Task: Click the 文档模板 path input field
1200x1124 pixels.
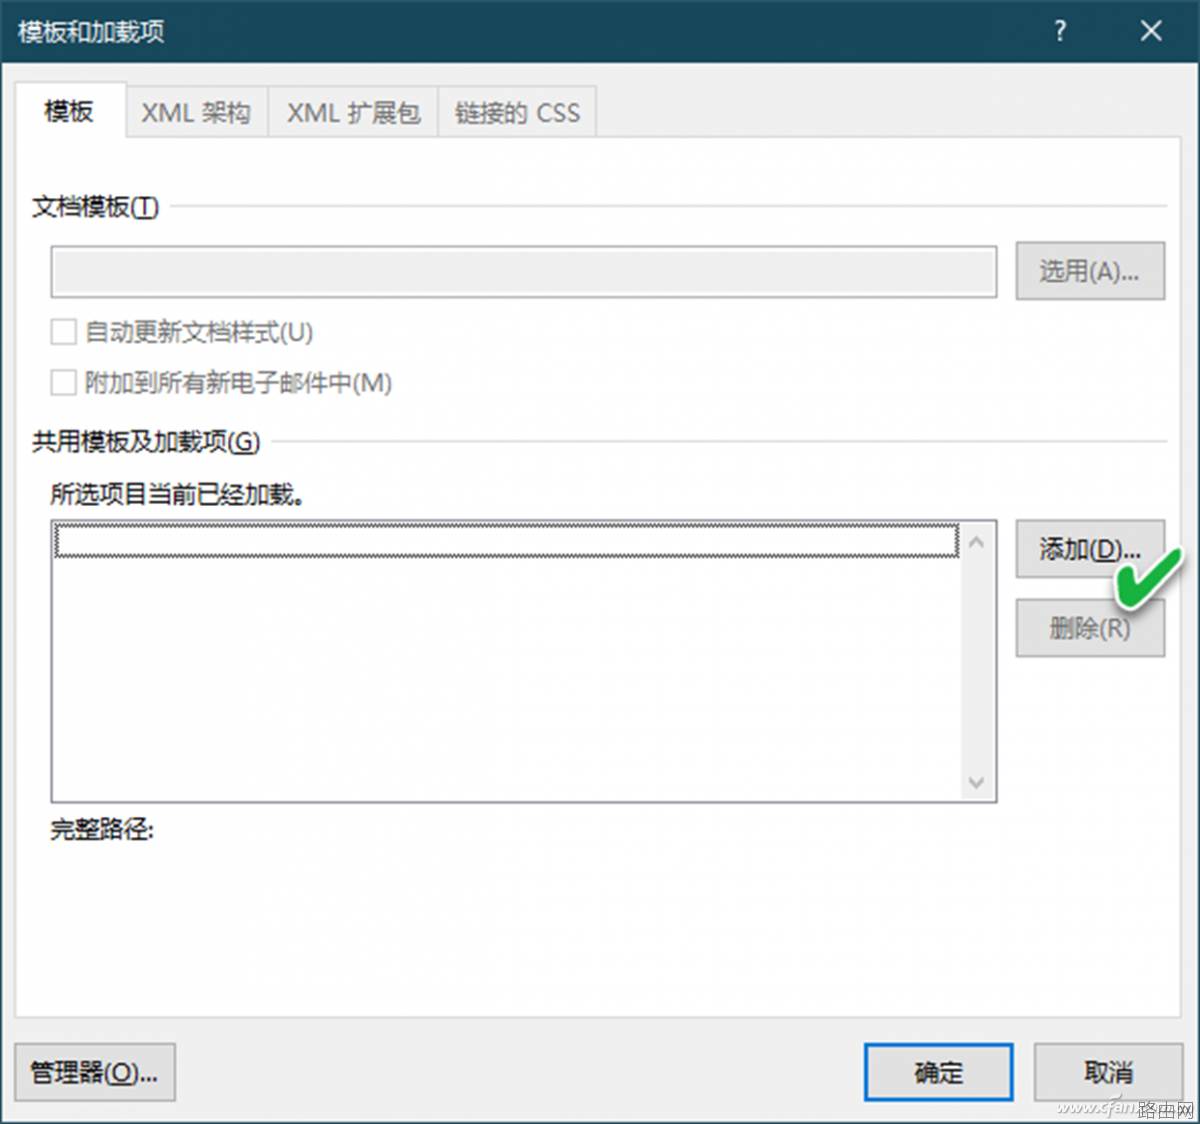Action: pos(523,271)
